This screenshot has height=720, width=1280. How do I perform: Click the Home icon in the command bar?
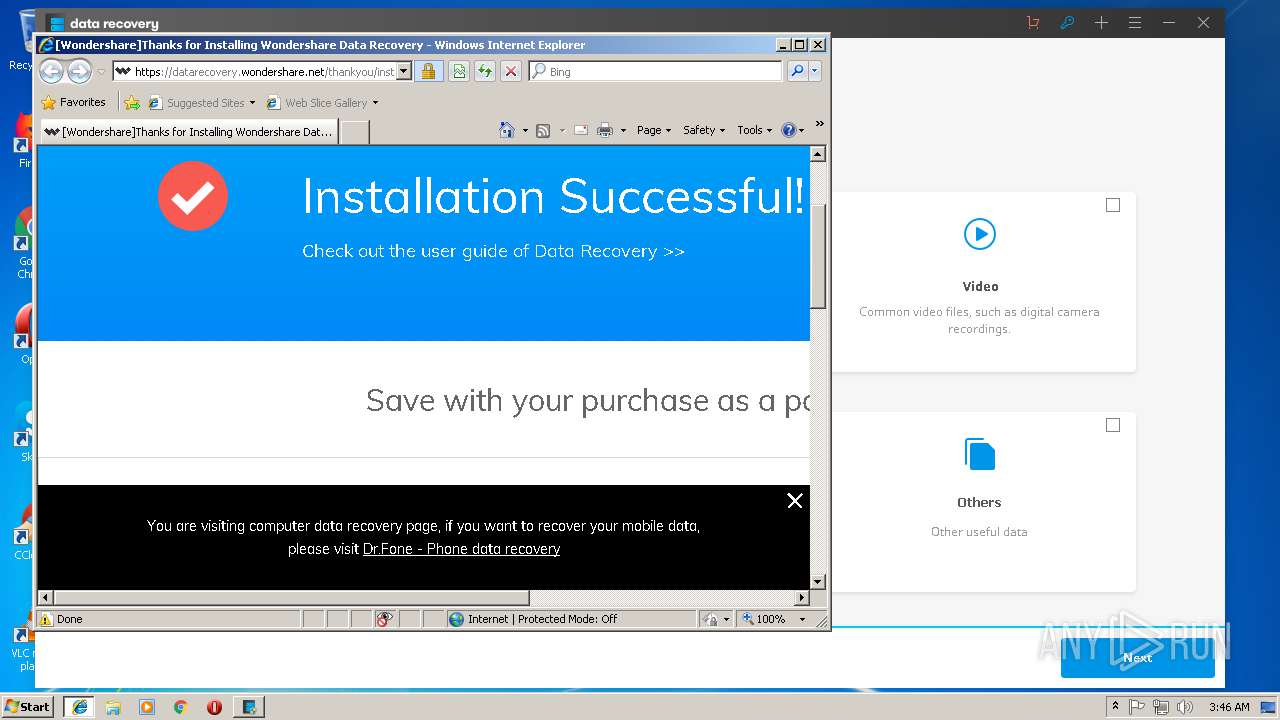pyautogui.click(x=507, y=130)
